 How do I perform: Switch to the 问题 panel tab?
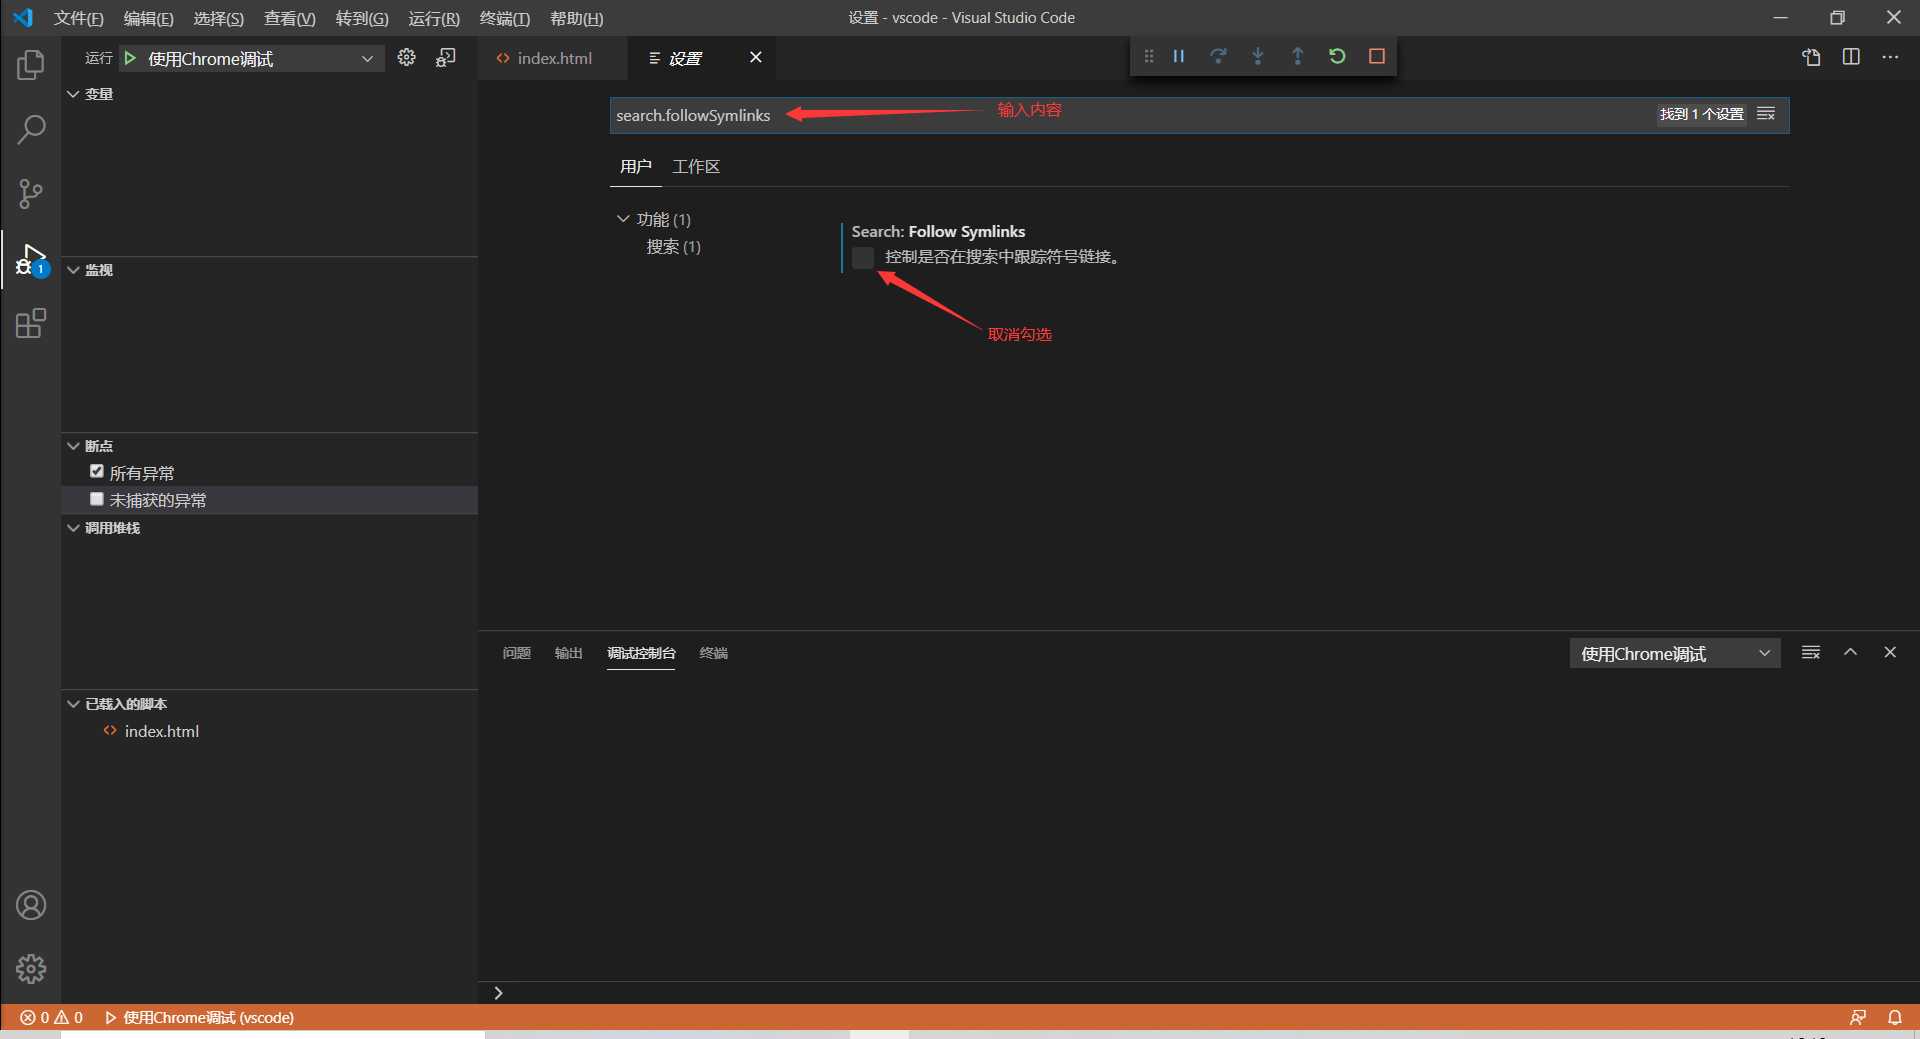point(516,653)
